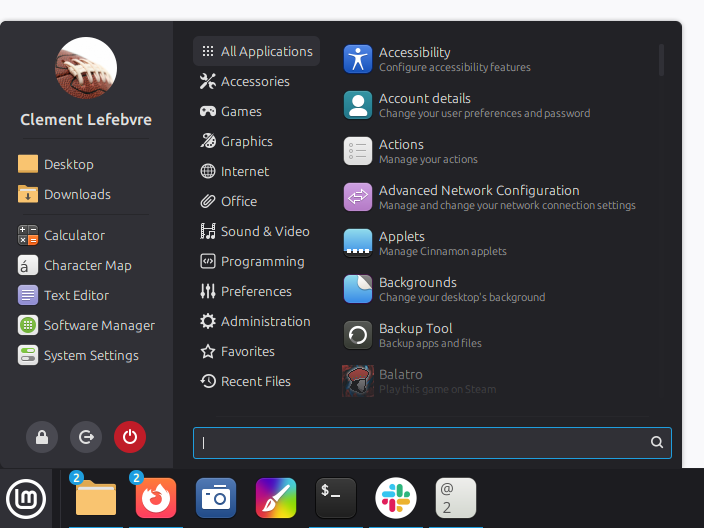Click the applications list scrollbar

[661, 60]
